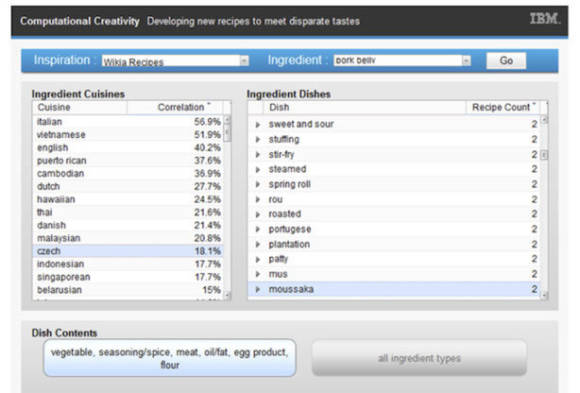Expand the moussaka dish arrow
The width and height of the screenshot is (580, 393).
point(258,289)
